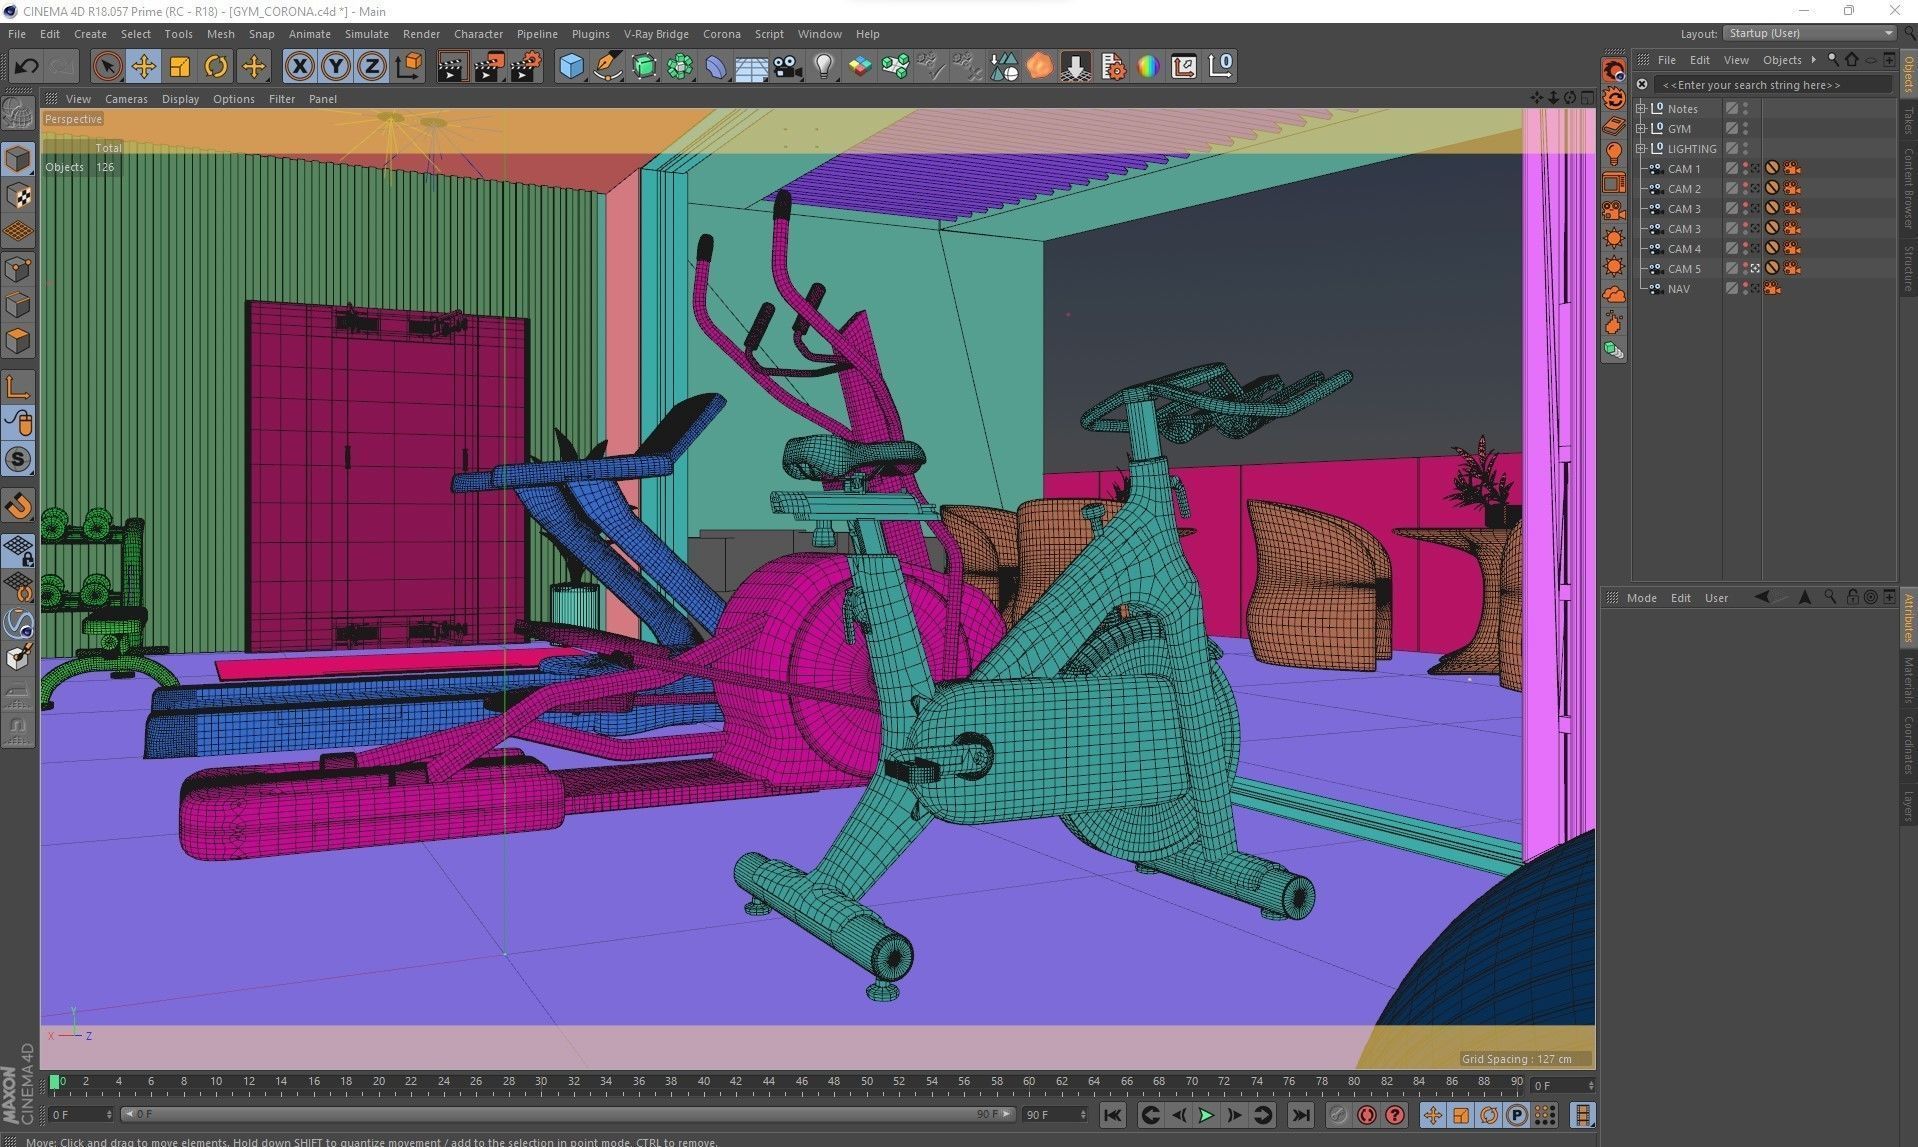The image size is (1918, 1147).
Task: Click the timeline end frame stepper
Action: pyautogui.click(x=1083, y=1114)
